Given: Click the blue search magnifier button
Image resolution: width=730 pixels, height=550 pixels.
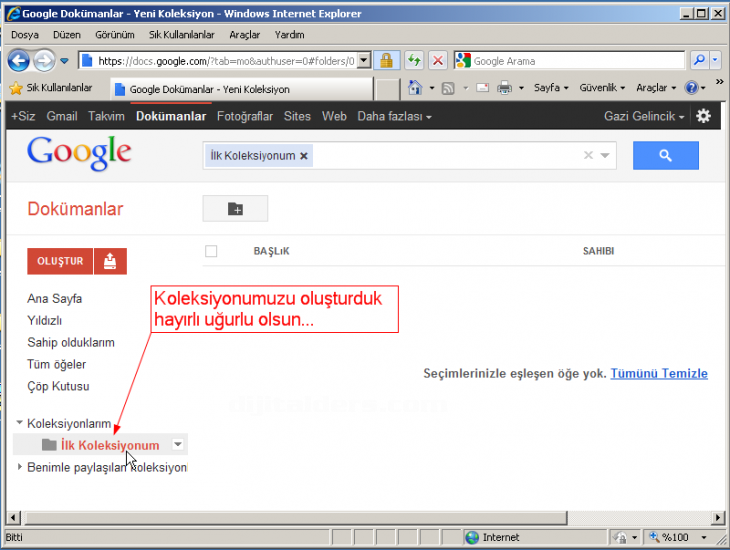Looking at the screenshot, I should pyautogui.click(x=665, y=155).
